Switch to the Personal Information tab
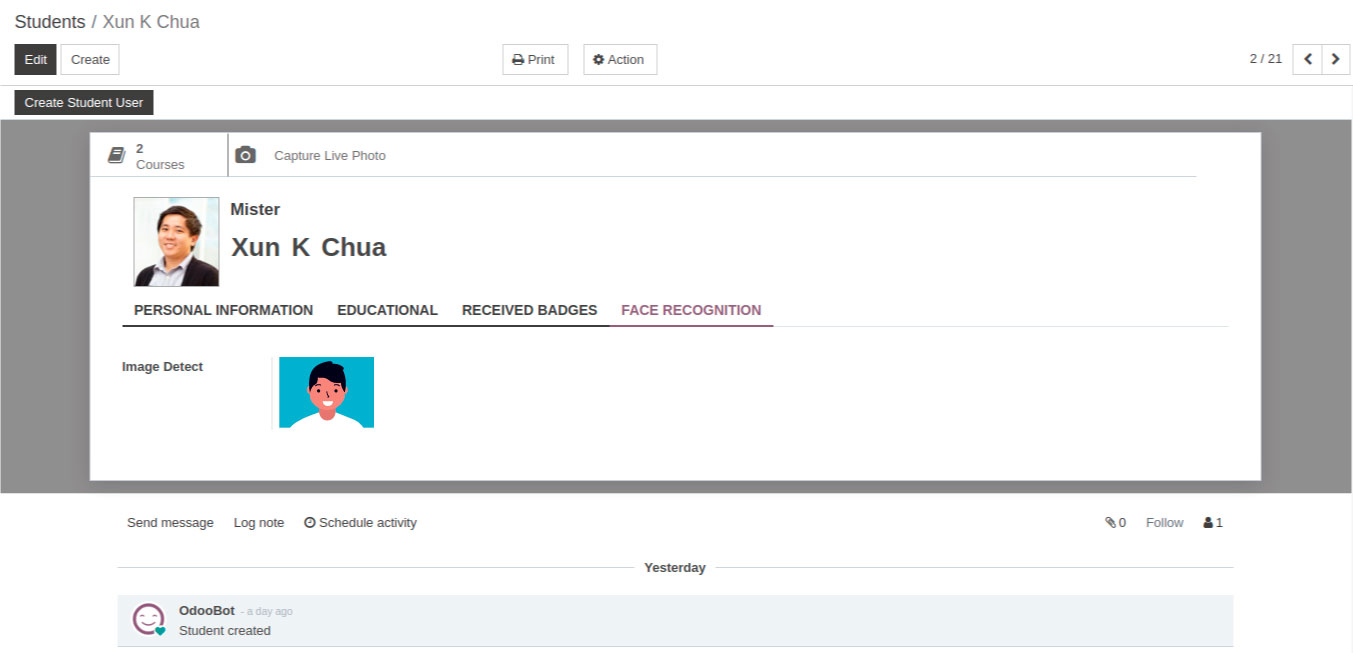The height and width of the screenshot is (653, 1353). click(223, 310)
